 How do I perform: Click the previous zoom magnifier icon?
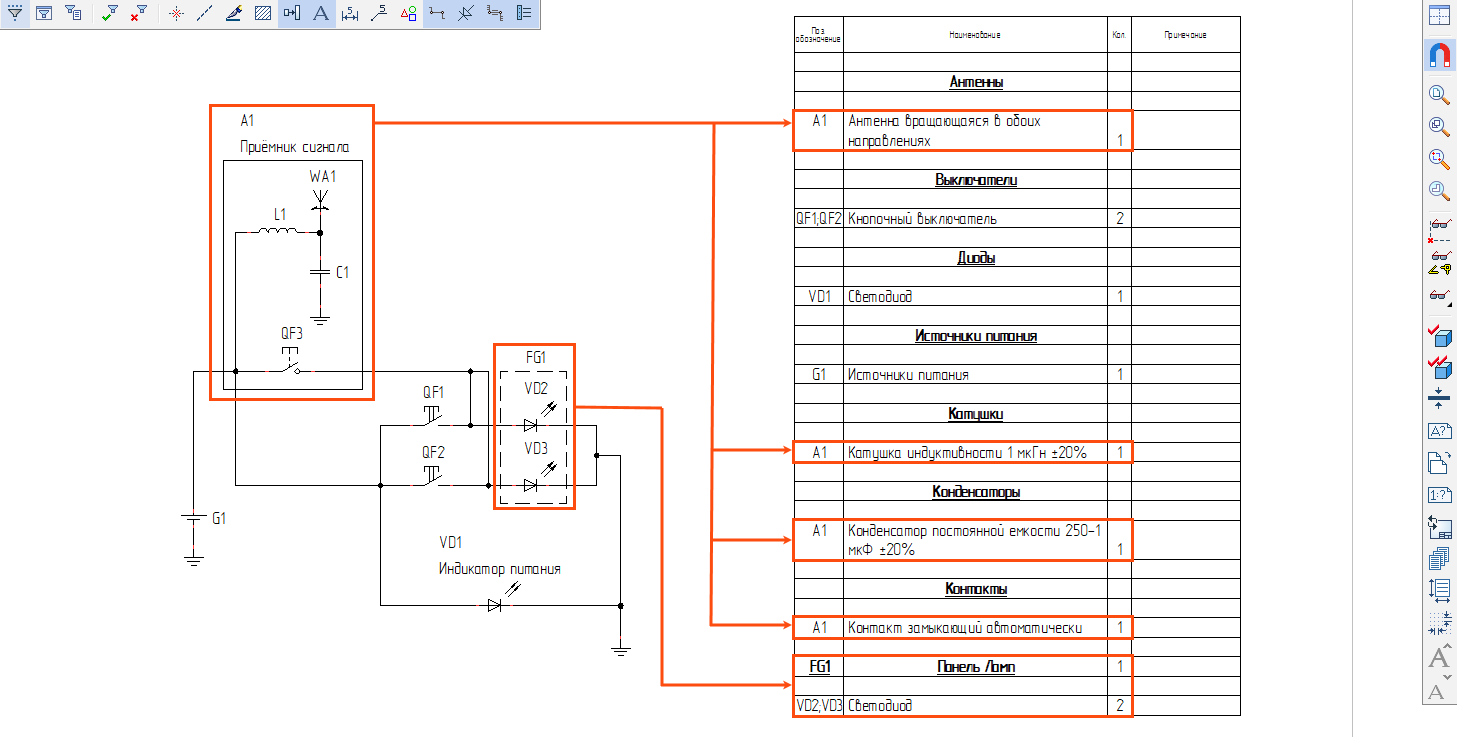(x=1438, y=190)
